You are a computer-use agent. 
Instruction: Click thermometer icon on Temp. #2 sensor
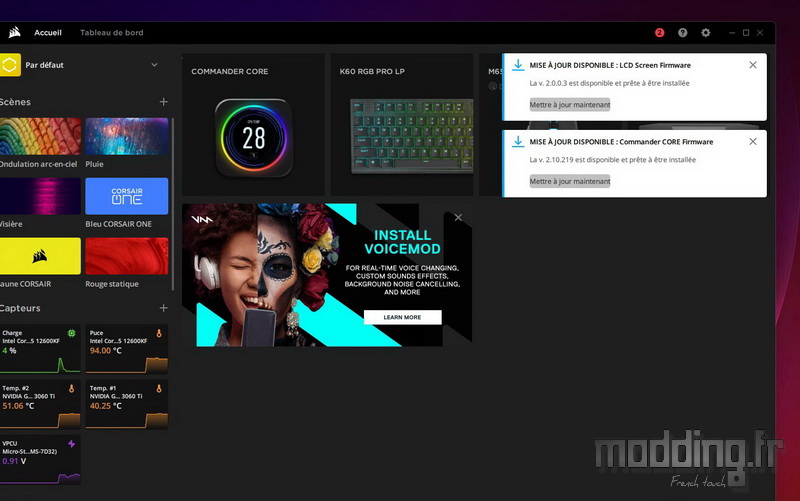tap(71, 389)
